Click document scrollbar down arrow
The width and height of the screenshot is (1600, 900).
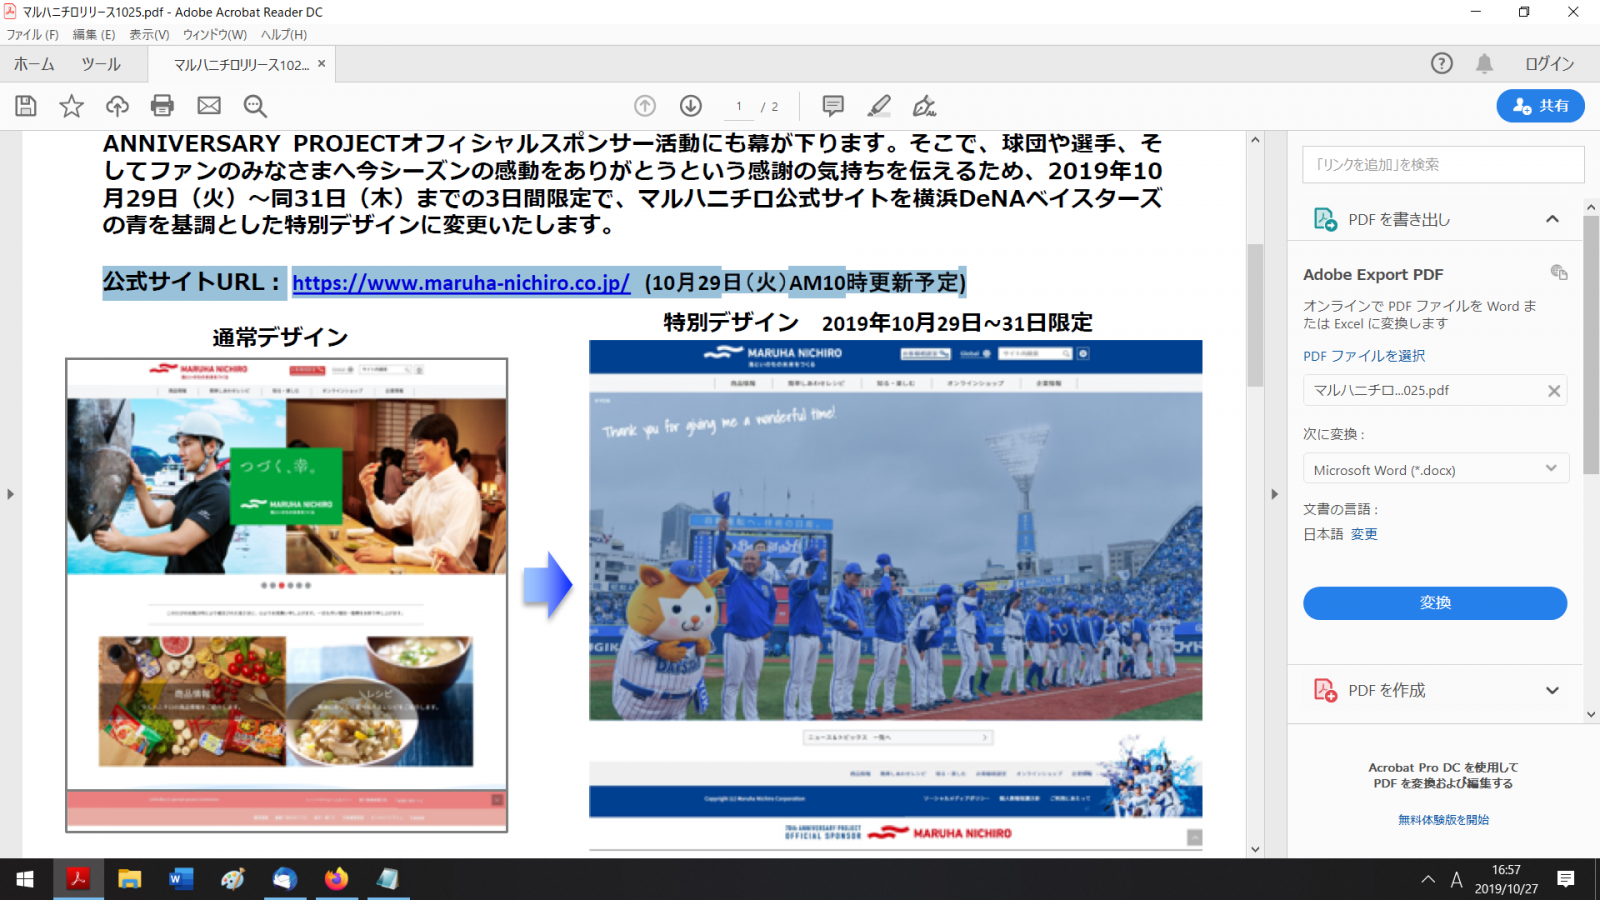[x=1255, y=849]
